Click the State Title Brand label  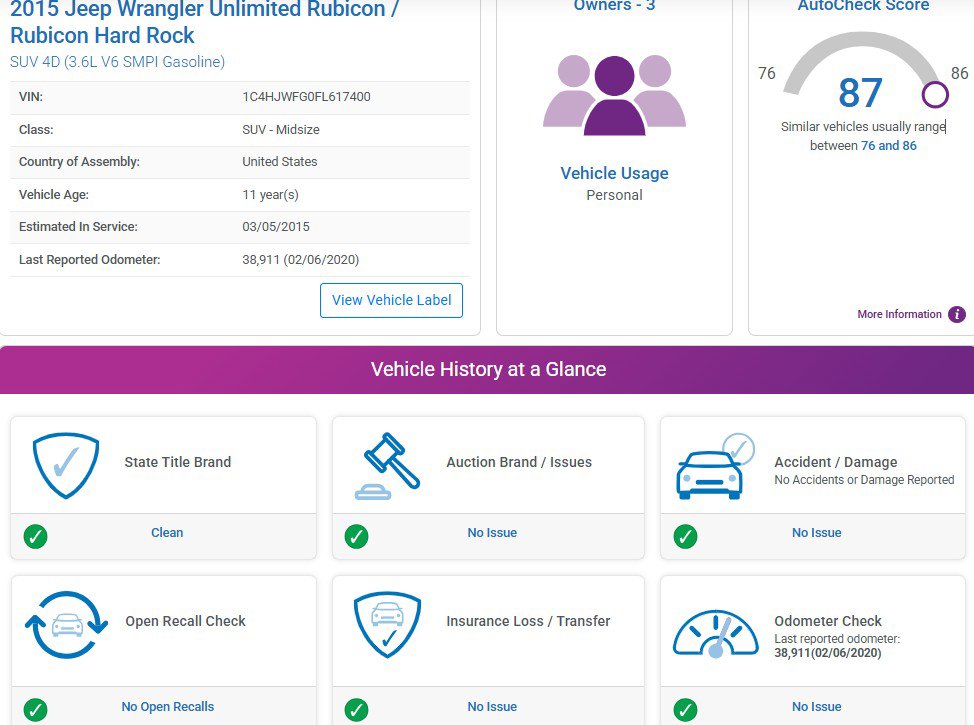[x=178, y=462]
